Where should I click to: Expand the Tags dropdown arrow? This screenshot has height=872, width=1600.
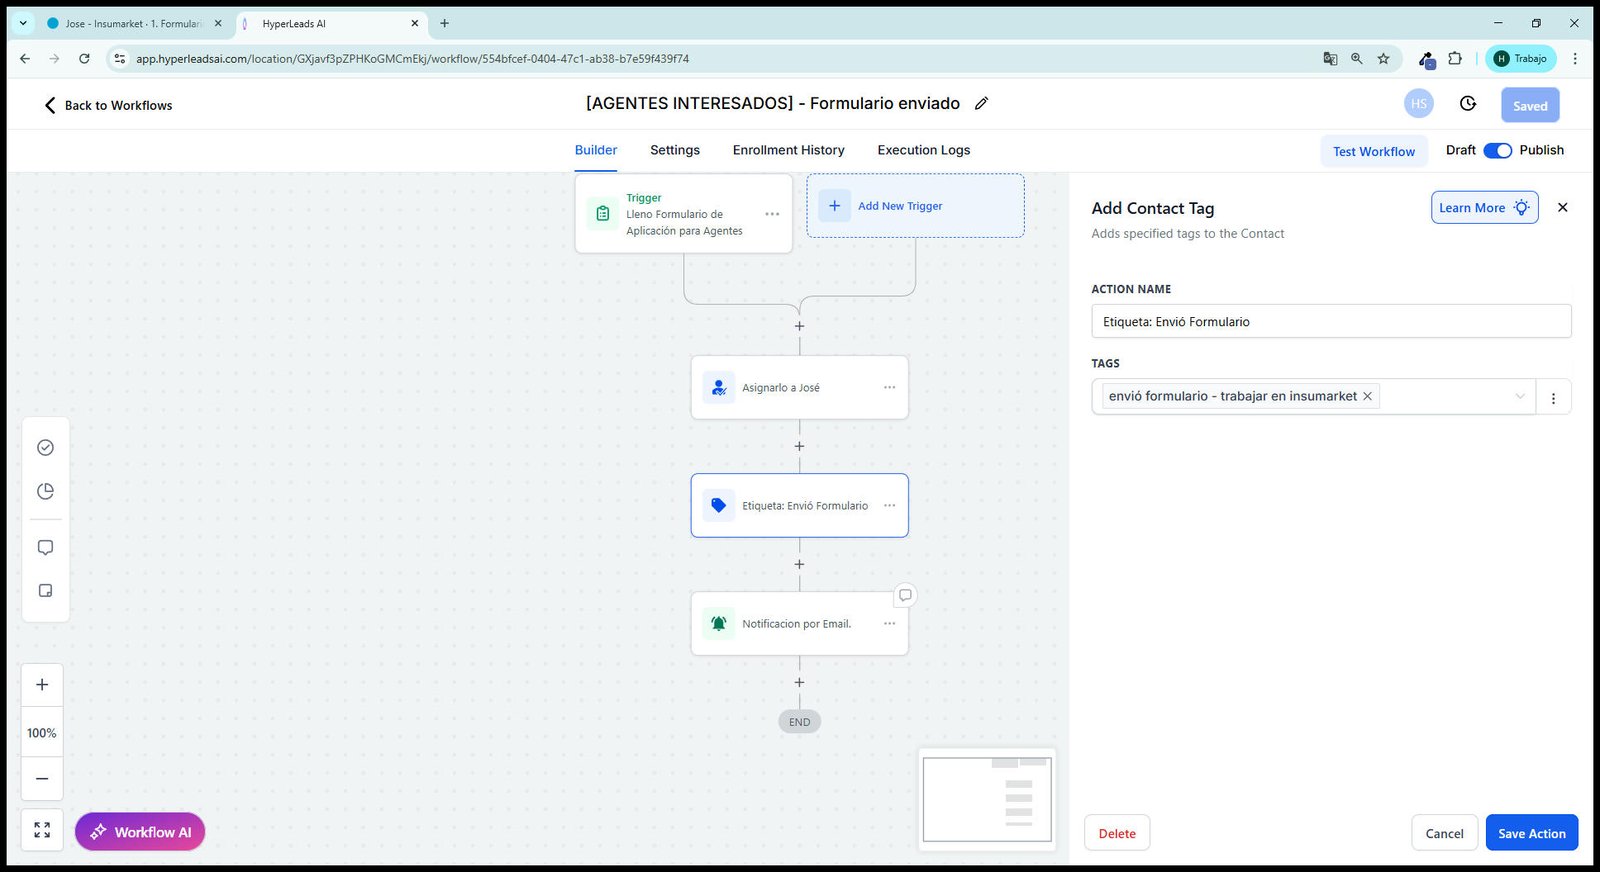[x=1520, y=396]
